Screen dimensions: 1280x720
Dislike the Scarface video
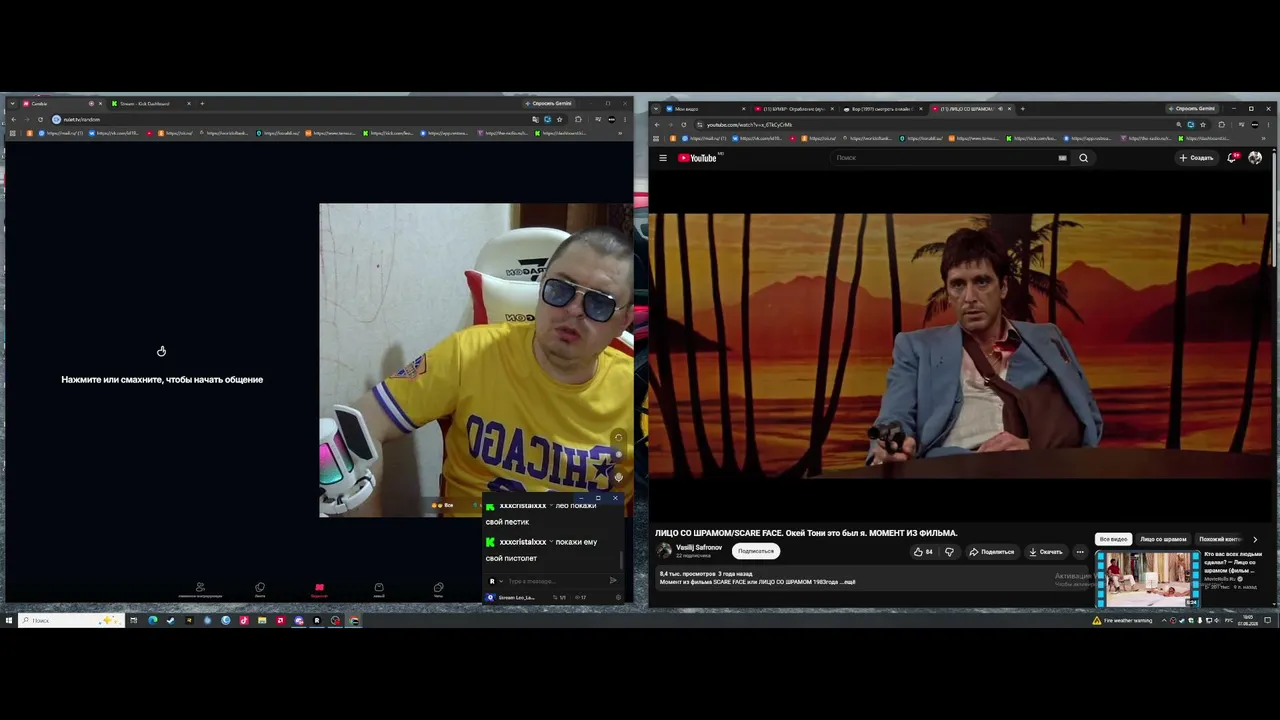pyautogui.click(x=949, y=552)
